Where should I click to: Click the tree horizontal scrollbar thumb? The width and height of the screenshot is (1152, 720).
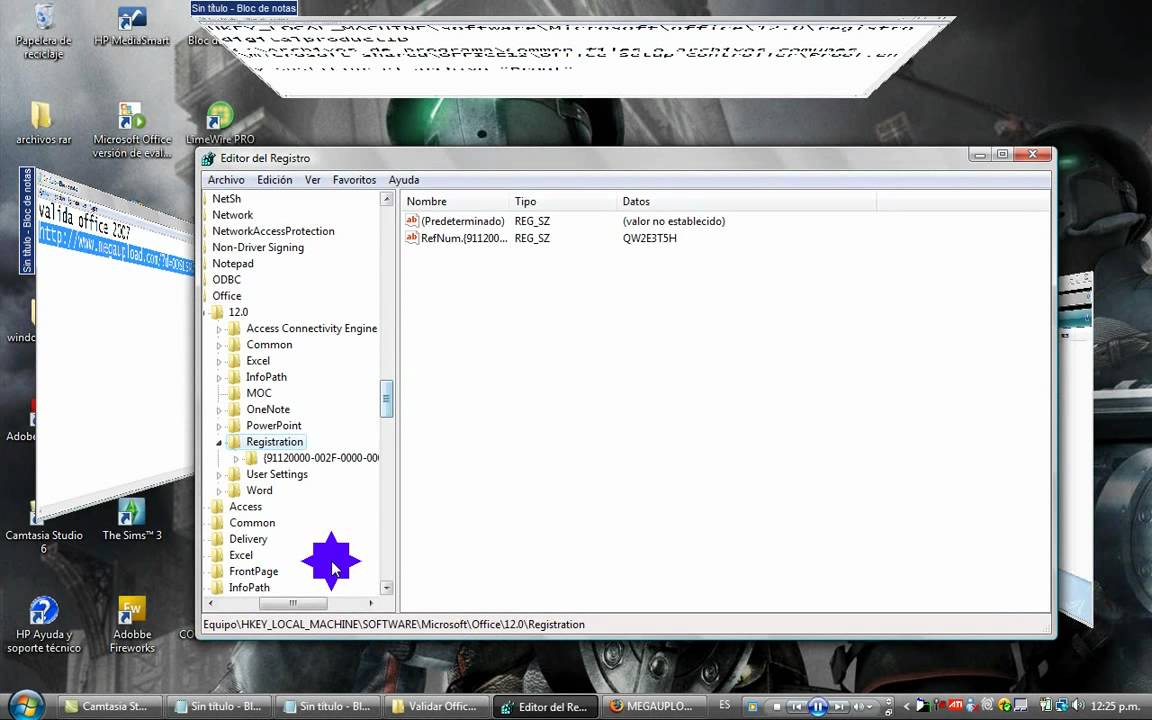[293, 603]
